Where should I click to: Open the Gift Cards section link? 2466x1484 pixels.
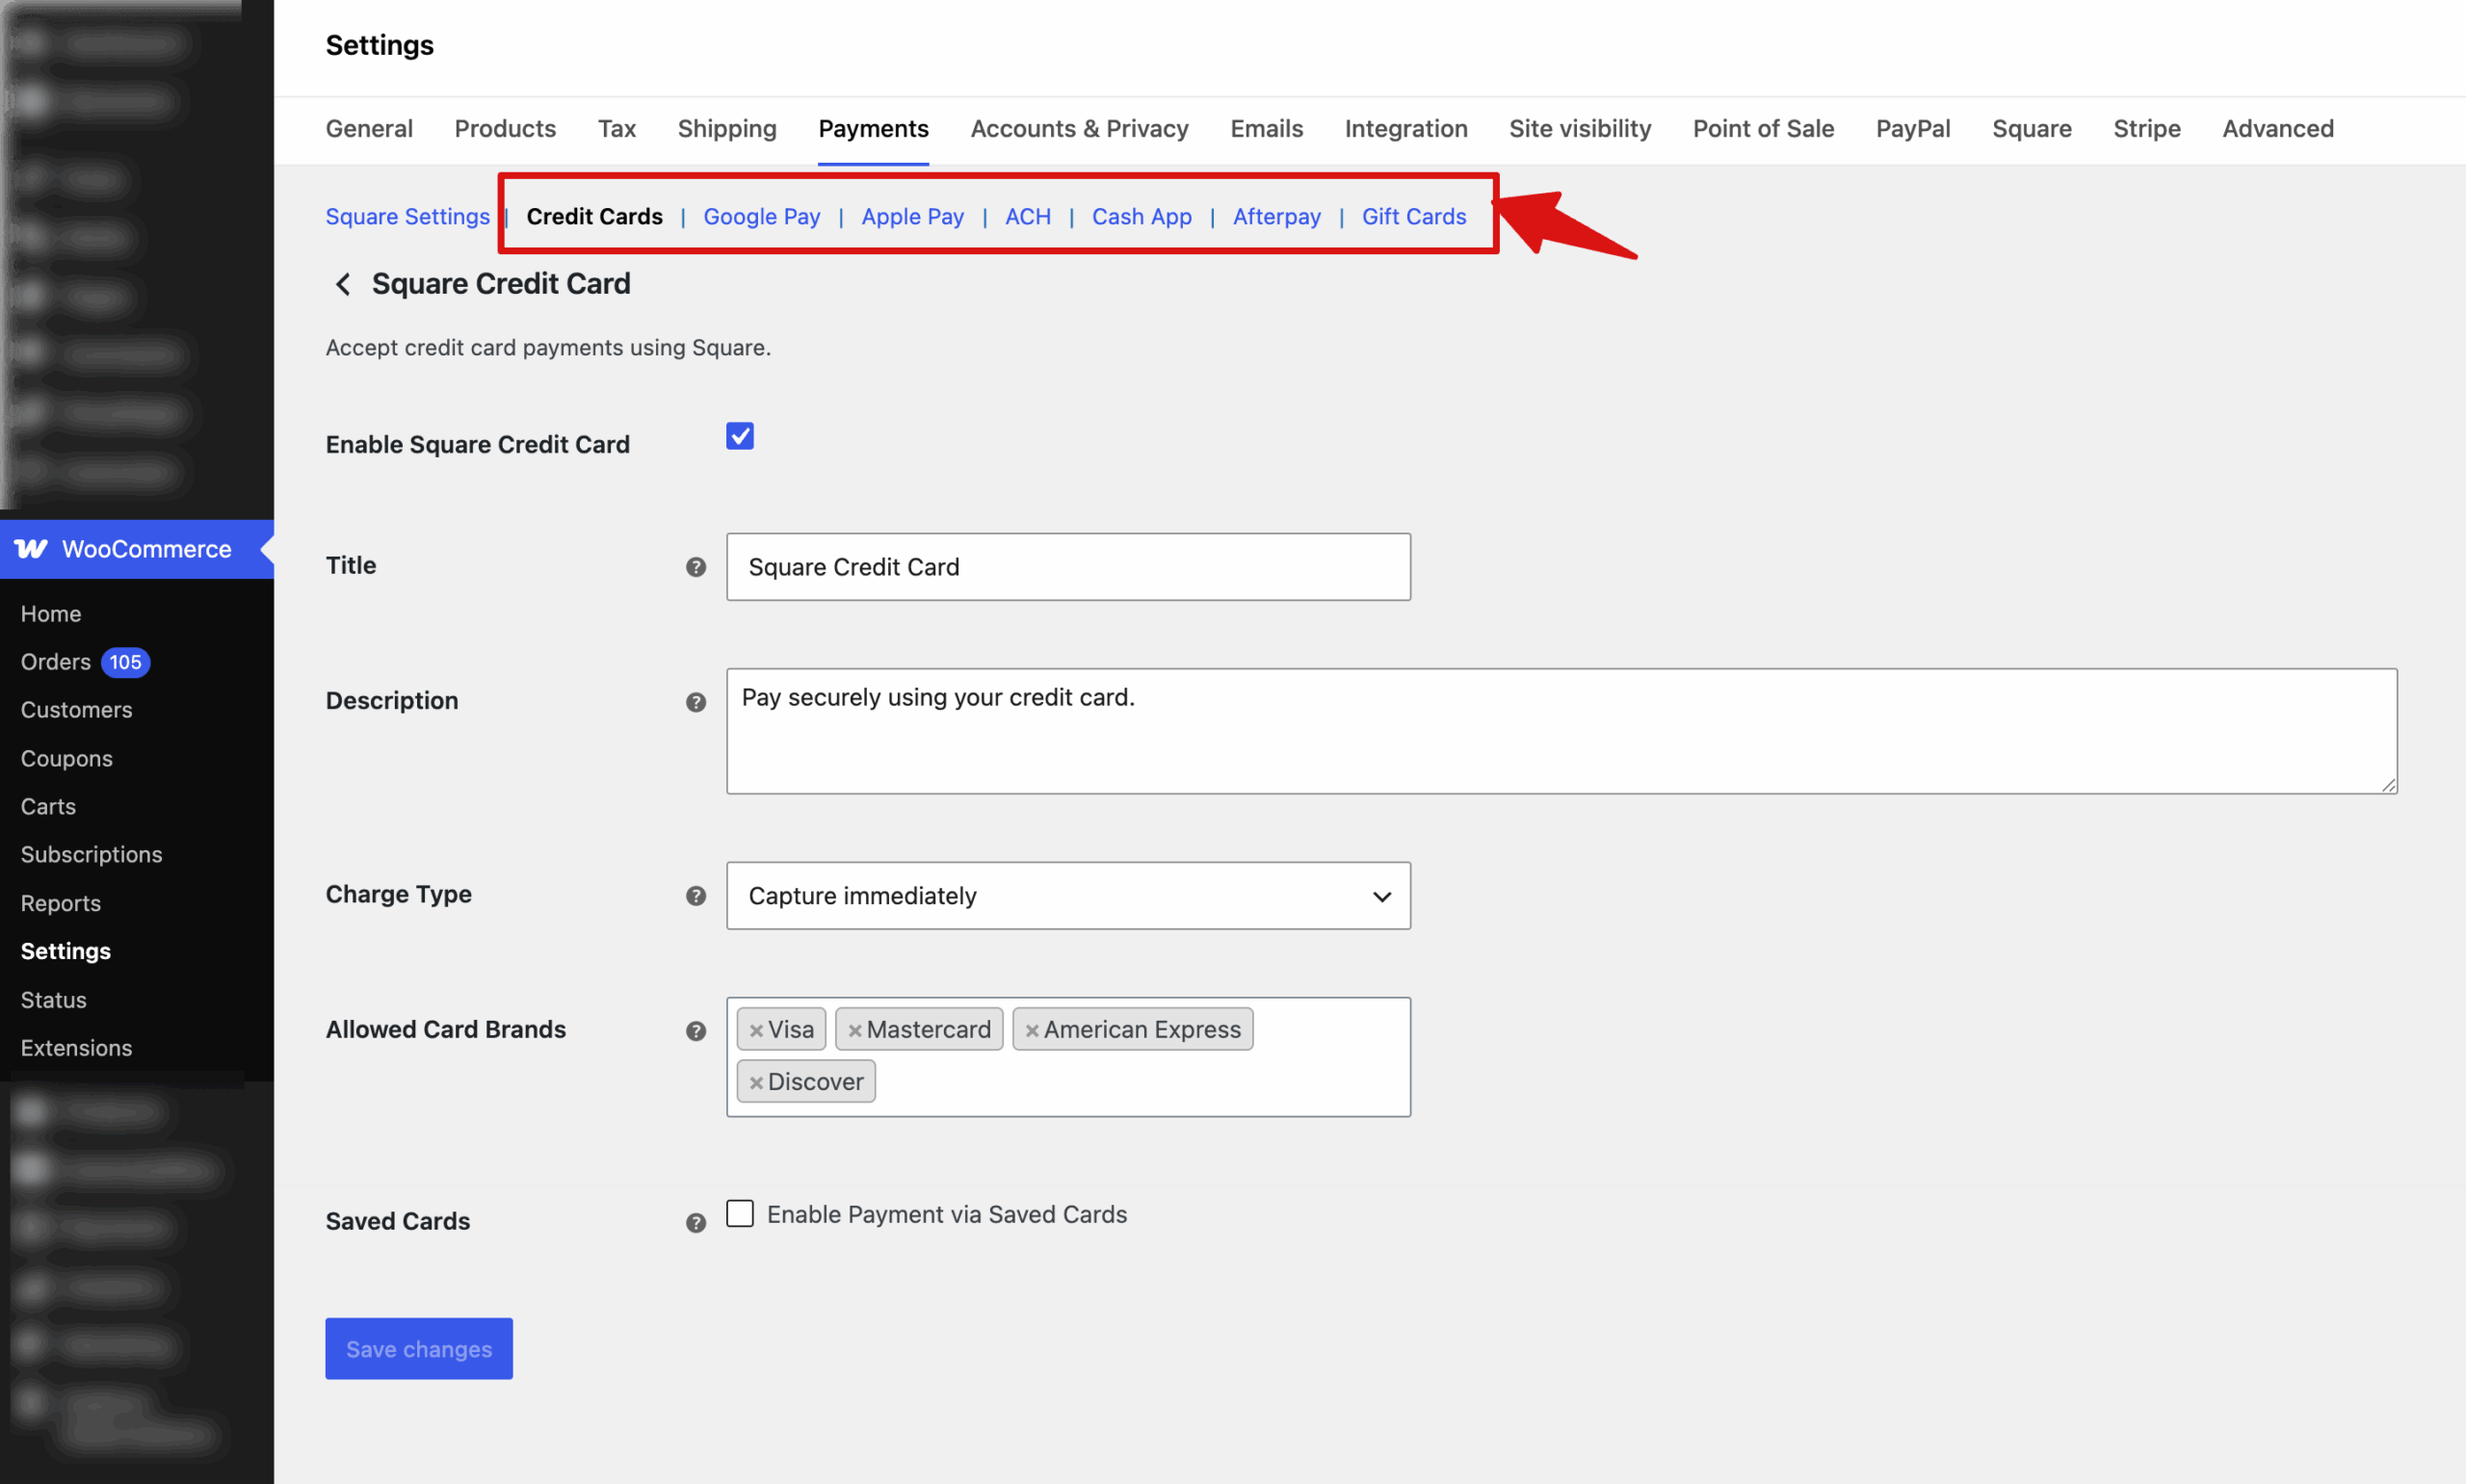click(1413, 216)
